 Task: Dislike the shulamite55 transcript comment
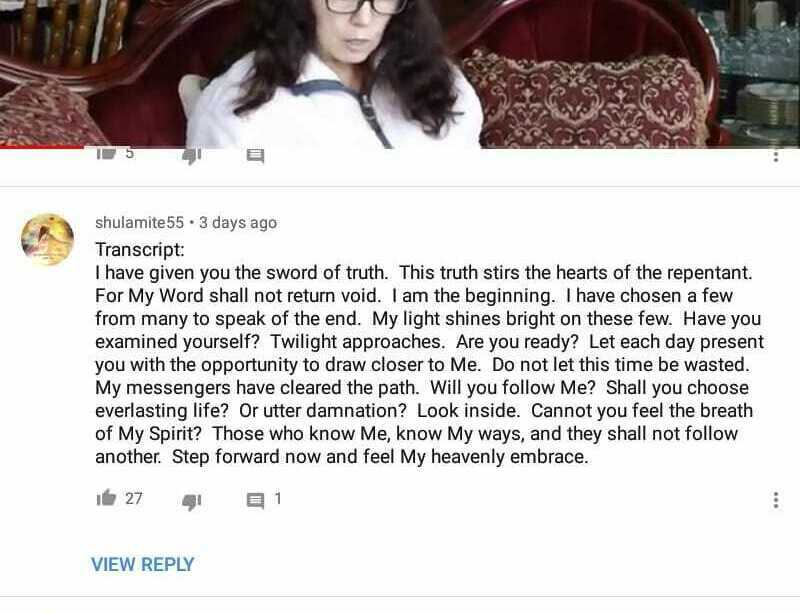191,501
